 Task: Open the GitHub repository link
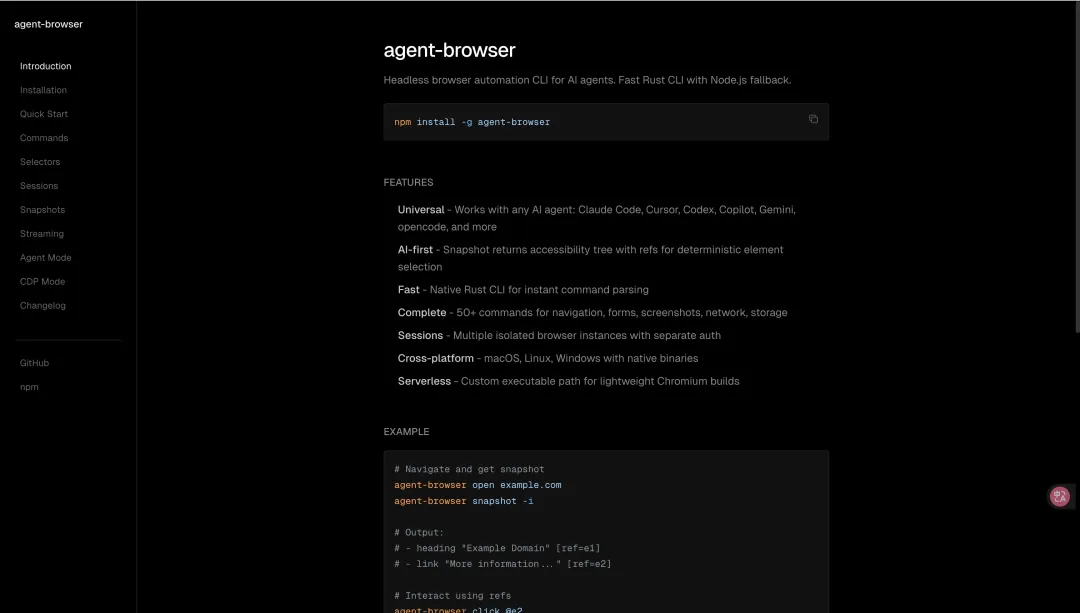[34, 363]
